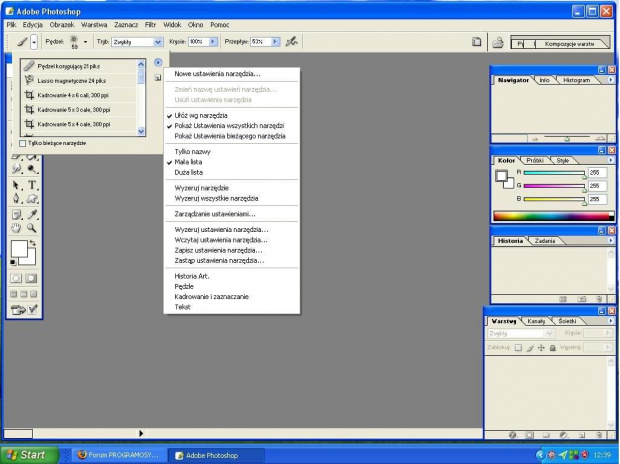Image resolution: width=620 pixels, height=464 pixels.
Task: Click add layer mask icon in Warstwy panel
Action: coord(529,435)
